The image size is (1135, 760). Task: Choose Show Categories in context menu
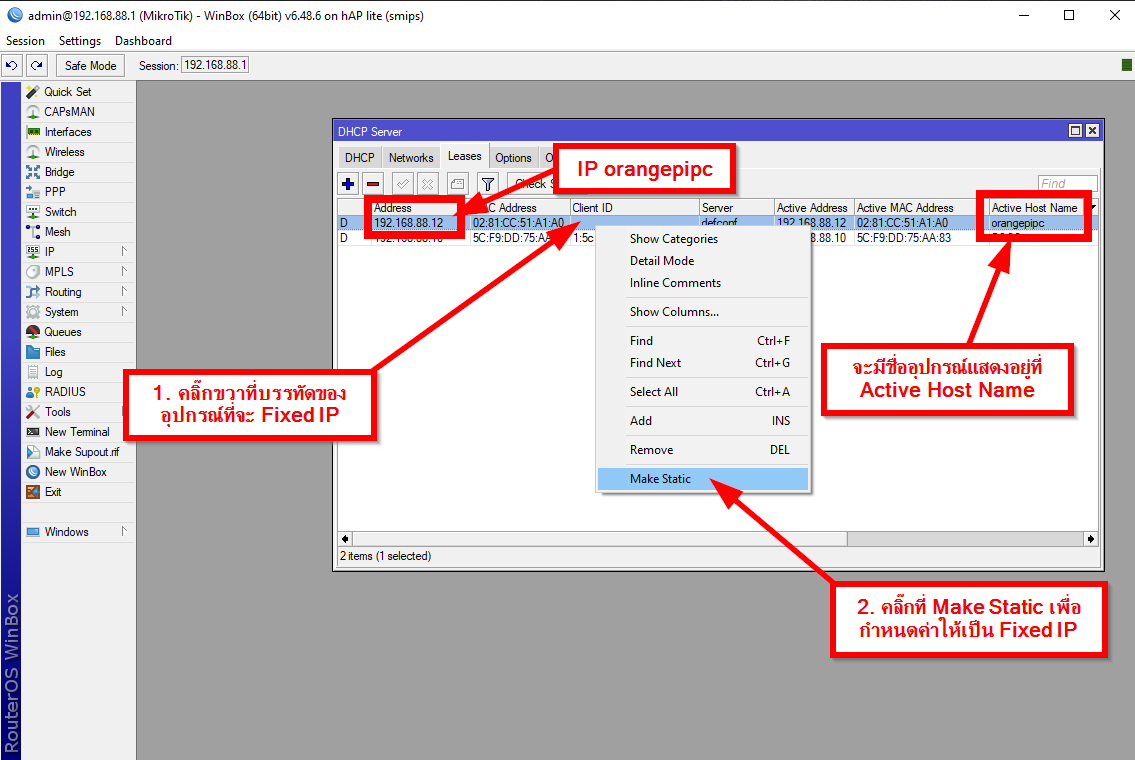click(x=702, y=239)
